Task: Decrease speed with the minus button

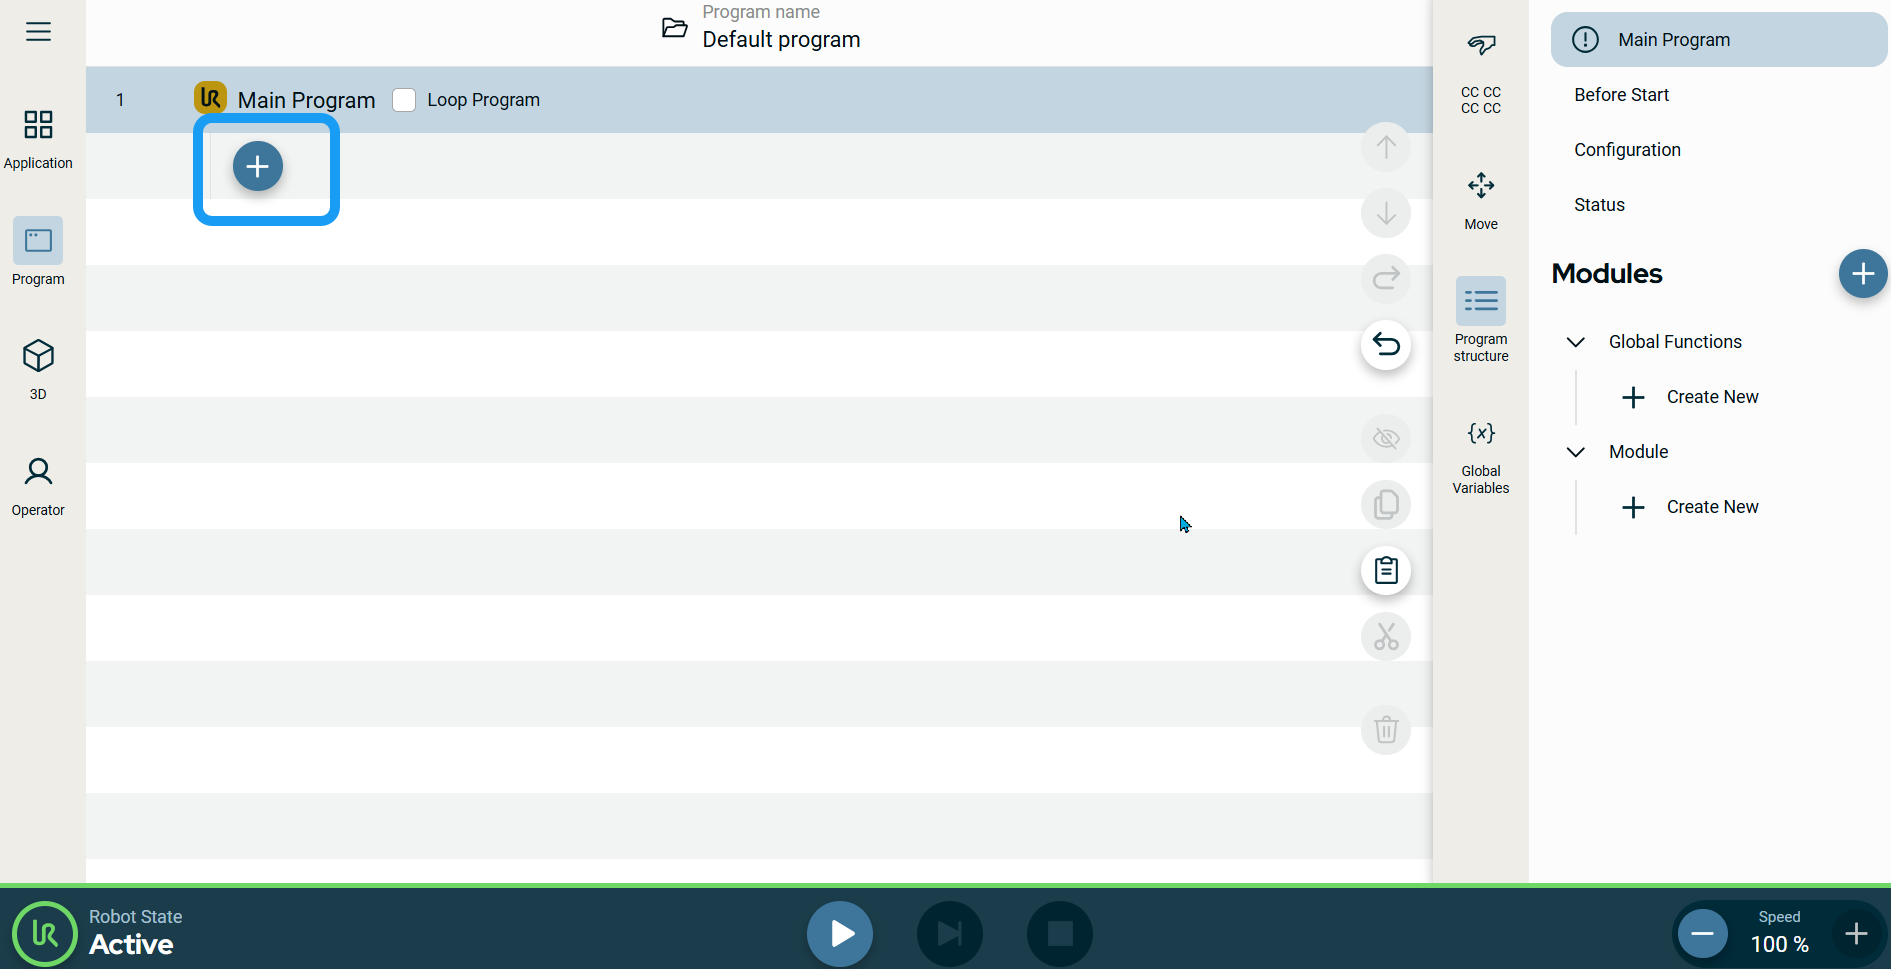Action: click(x=1702, y=934)
